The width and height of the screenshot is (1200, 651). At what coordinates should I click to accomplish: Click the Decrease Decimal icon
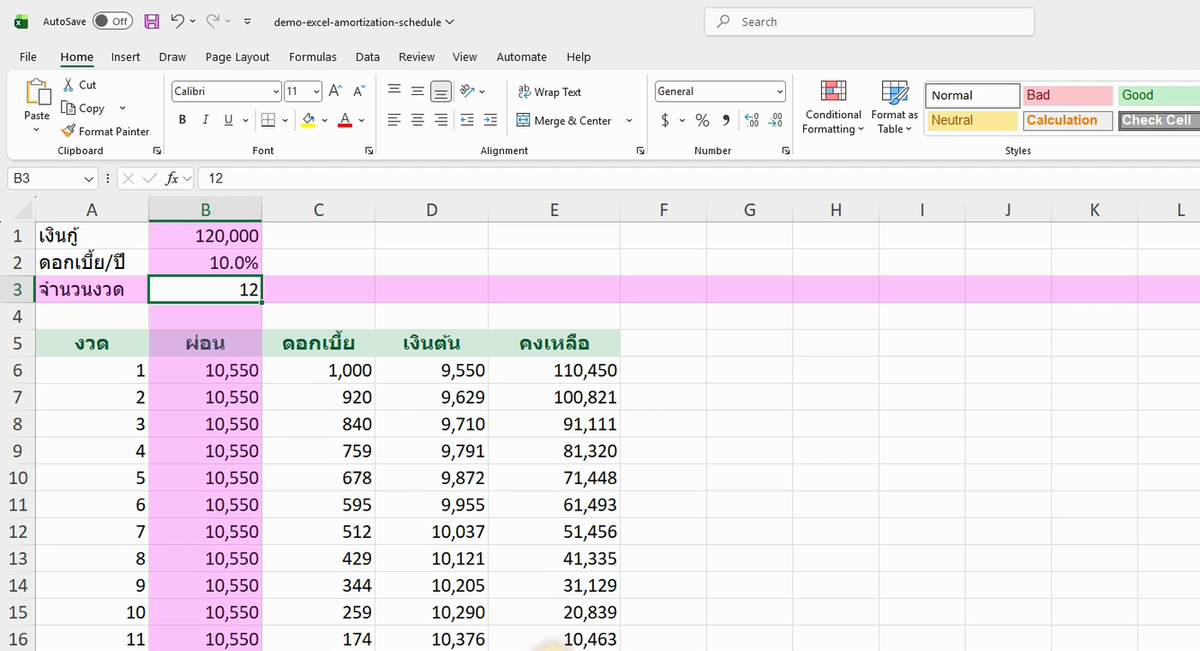click(775, 120)
